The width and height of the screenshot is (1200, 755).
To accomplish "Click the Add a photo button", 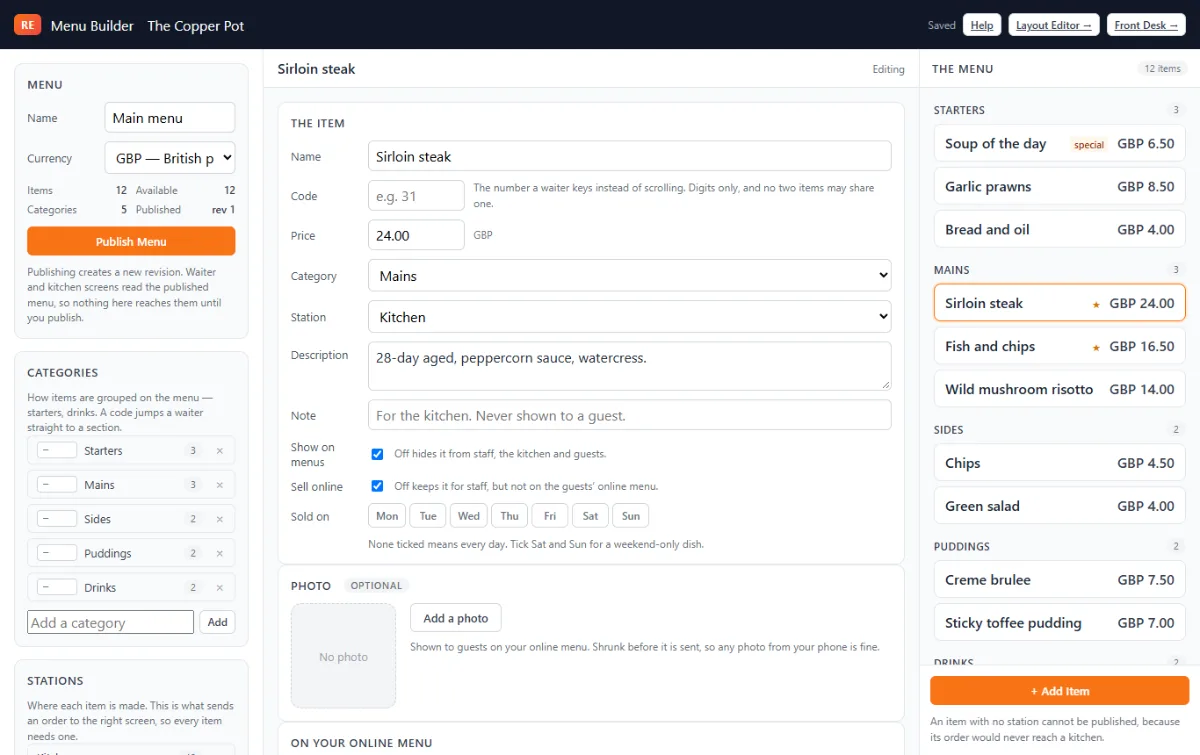I will tap(456, 618).
